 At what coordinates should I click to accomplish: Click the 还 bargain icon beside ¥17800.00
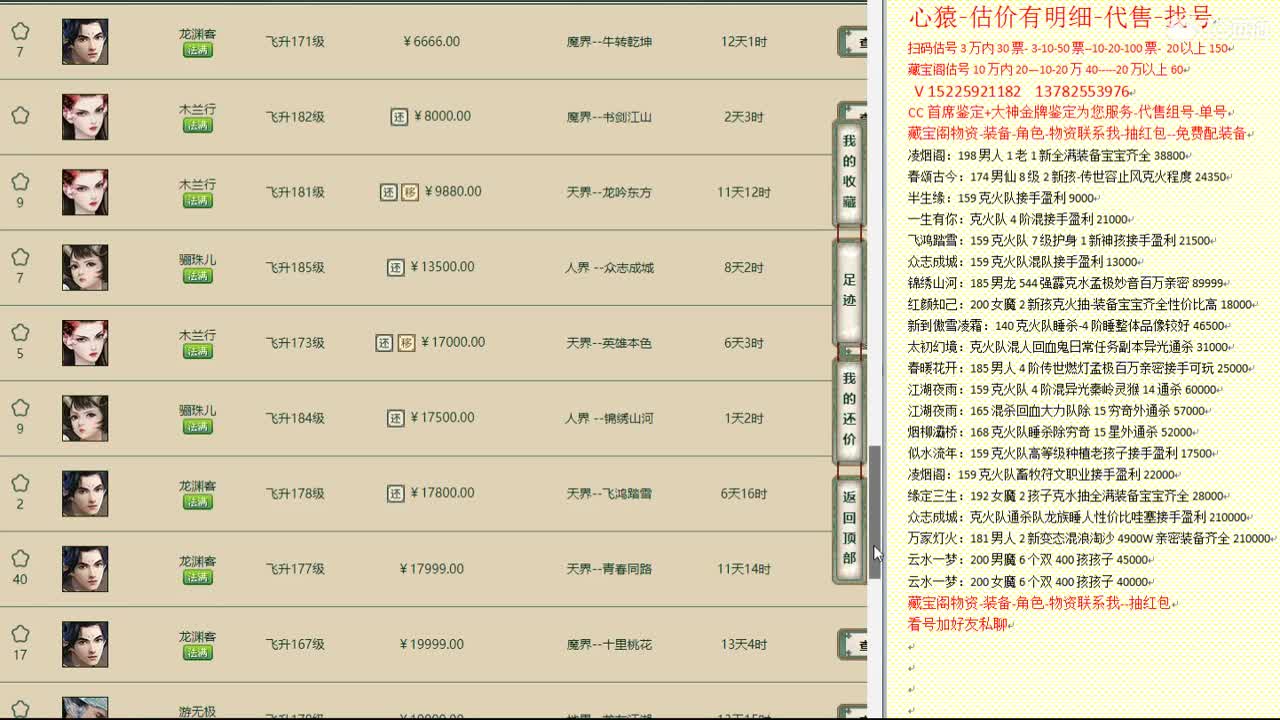click(x=396, y=493)
